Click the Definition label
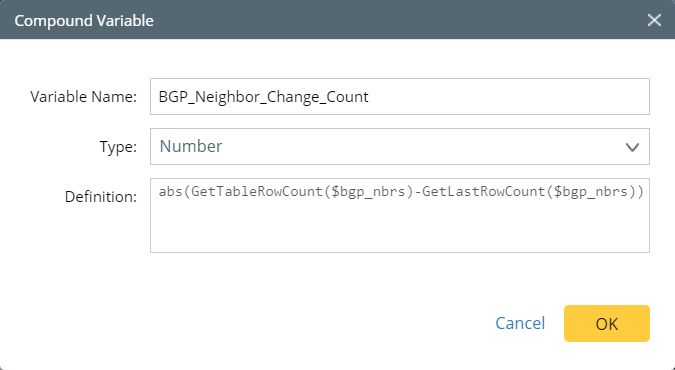Image resolution: width=675 pixels, height=370 pixels. tap(101, 197)
